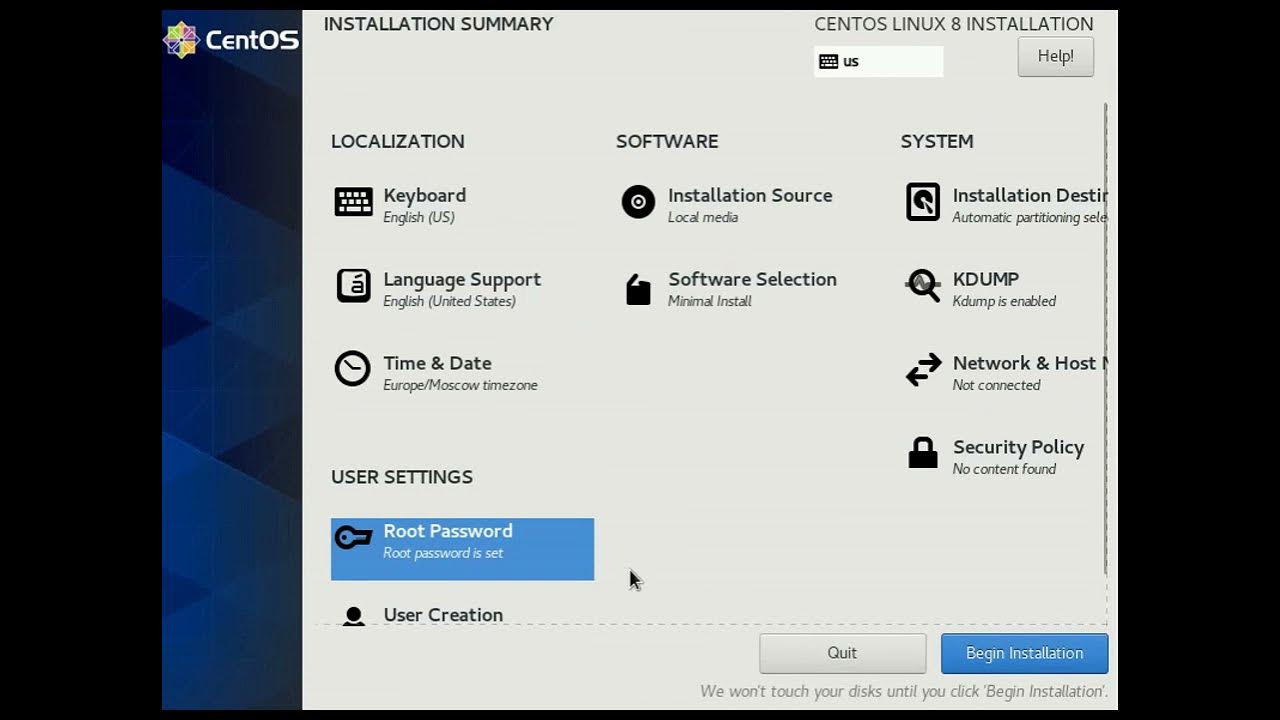Click the keyboard icon beside 'us'
The width and height of the screenshot is (1280, 720).
[828, 61]
